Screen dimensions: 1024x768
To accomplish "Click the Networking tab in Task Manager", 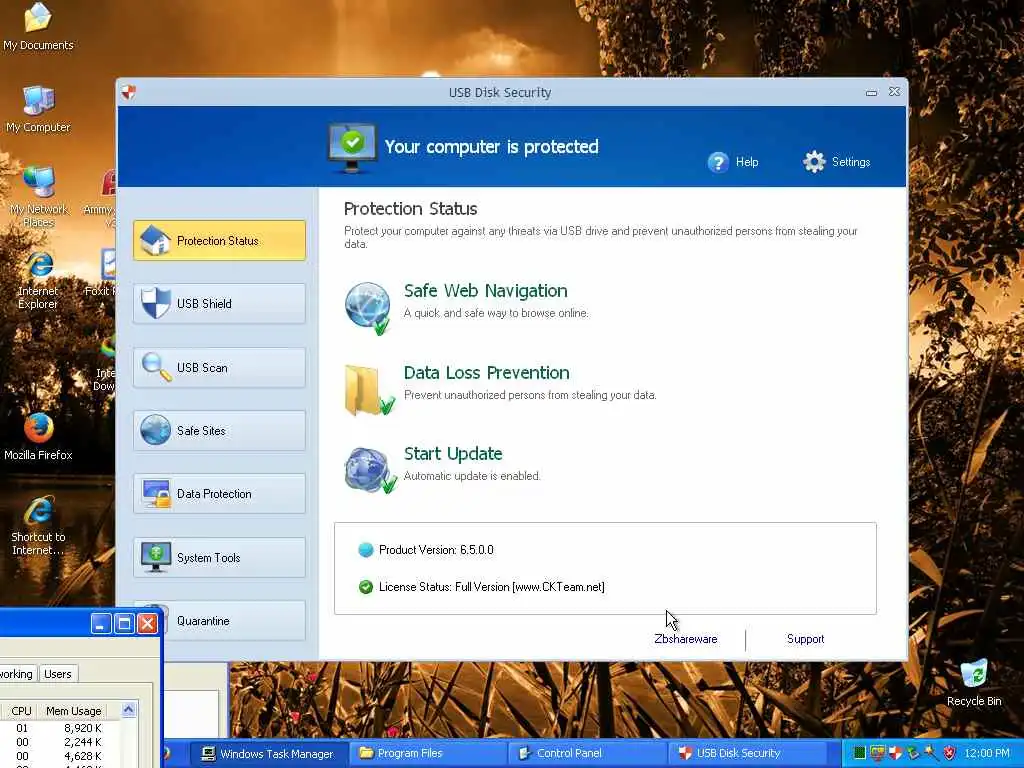I will pyautogui.click(x=17, y=674).
